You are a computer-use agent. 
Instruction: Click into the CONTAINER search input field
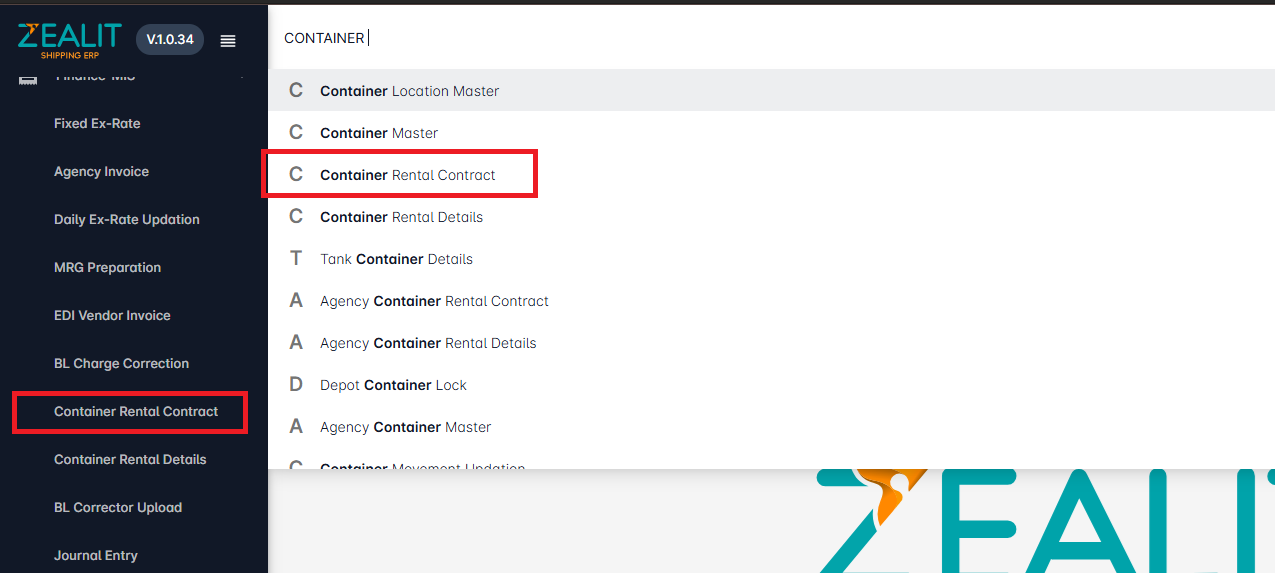771,38
